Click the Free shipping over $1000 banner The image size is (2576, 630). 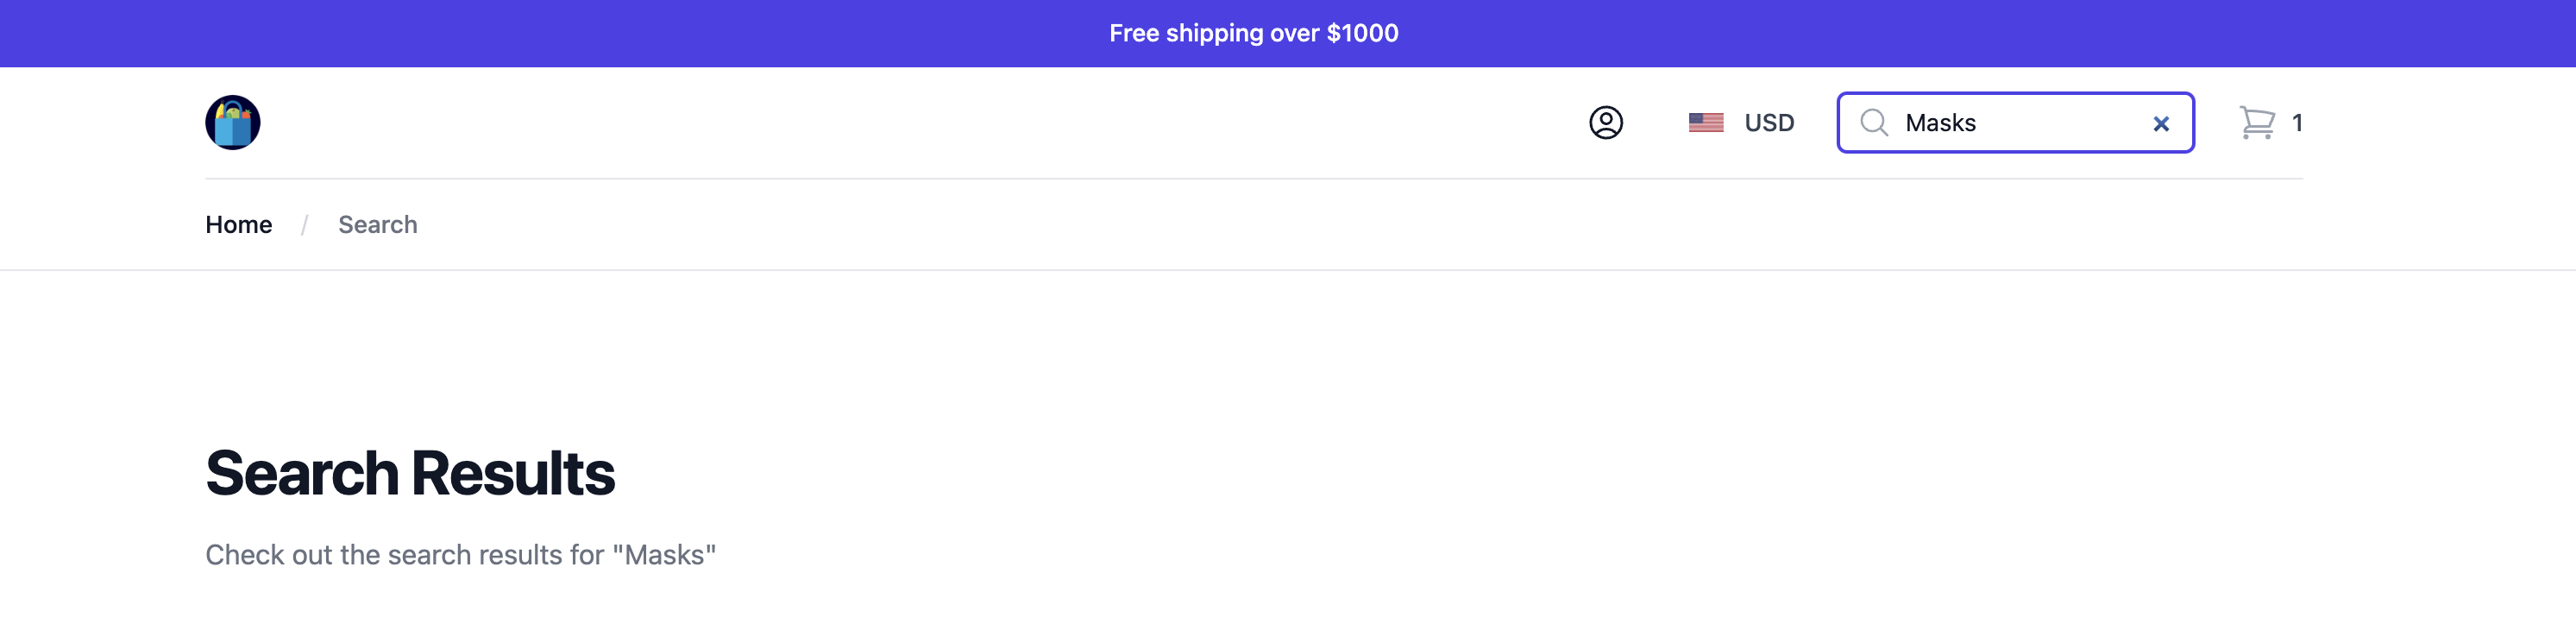[x=1253, y=33]
